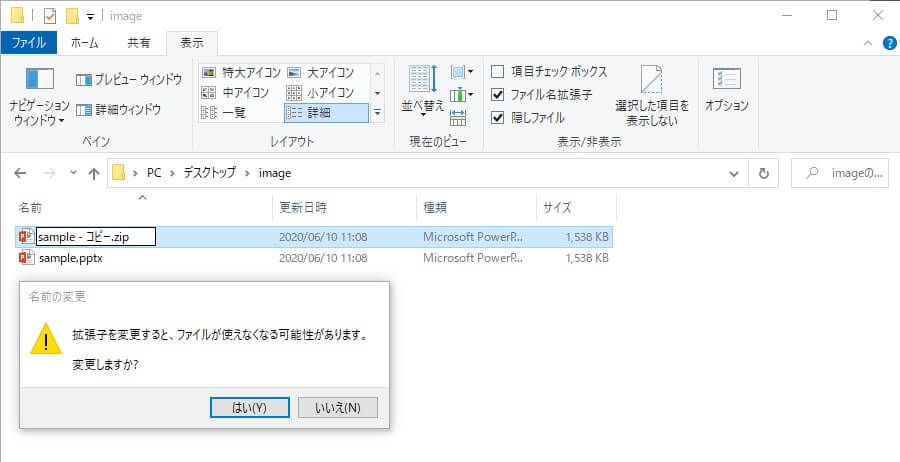Open the Group by dropdown icon
900x462 pixels.
pyautogui.click(x=462, y=72)
